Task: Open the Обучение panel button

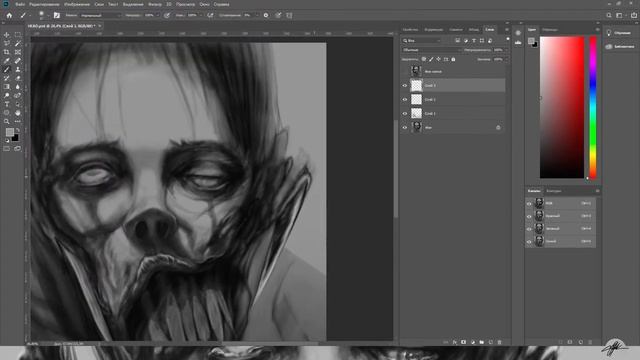Action: [x=619, y=33]
